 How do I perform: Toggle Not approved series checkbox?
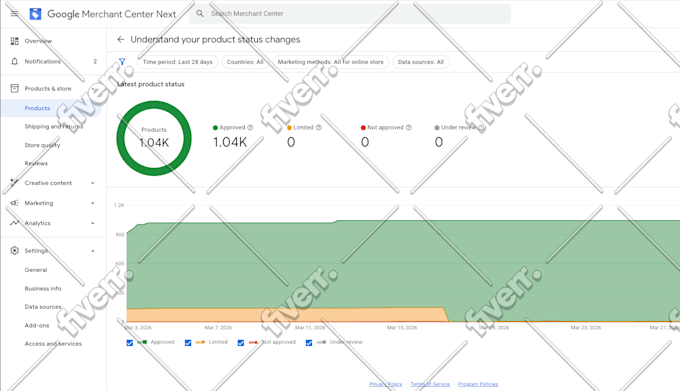241,342
